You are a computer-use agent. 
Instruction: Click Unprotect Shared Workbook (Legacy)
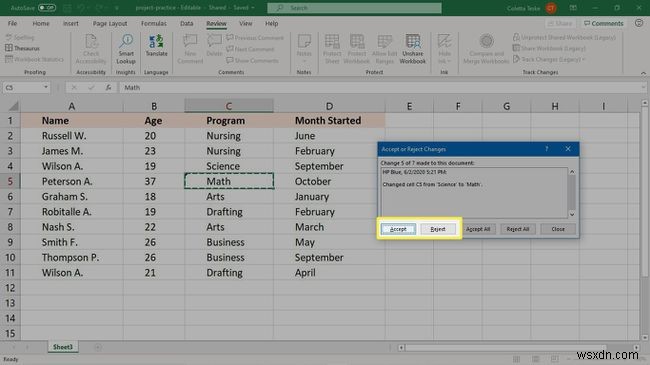point(564,37)
